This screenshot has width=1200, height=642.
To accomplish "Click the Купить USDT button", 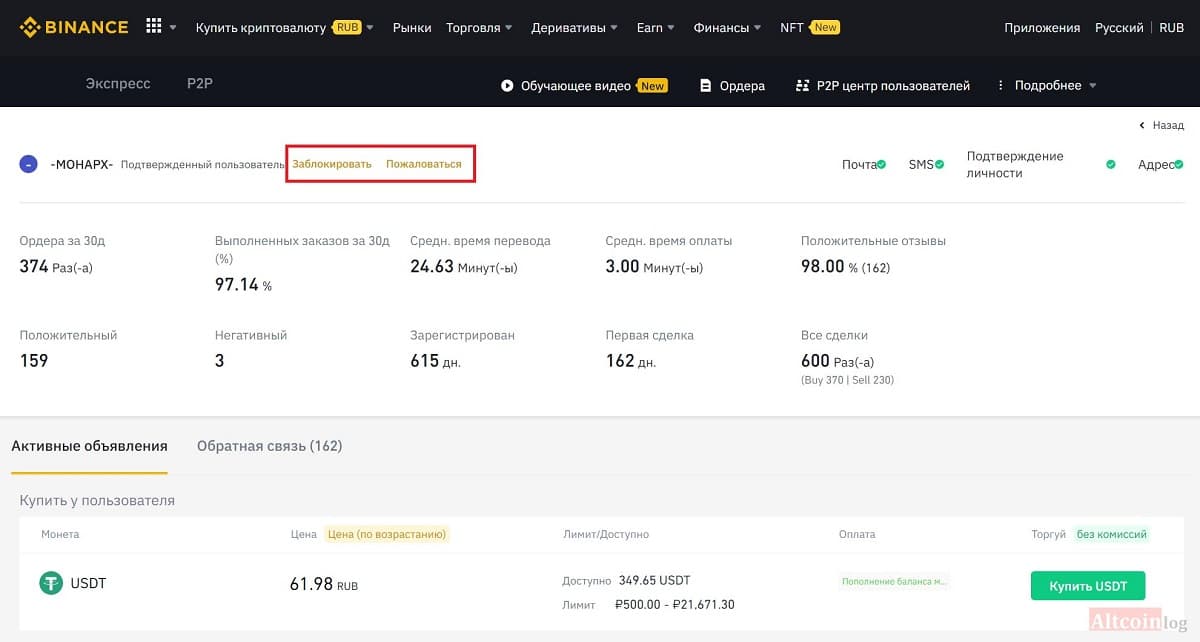I will click(1088, 586).
